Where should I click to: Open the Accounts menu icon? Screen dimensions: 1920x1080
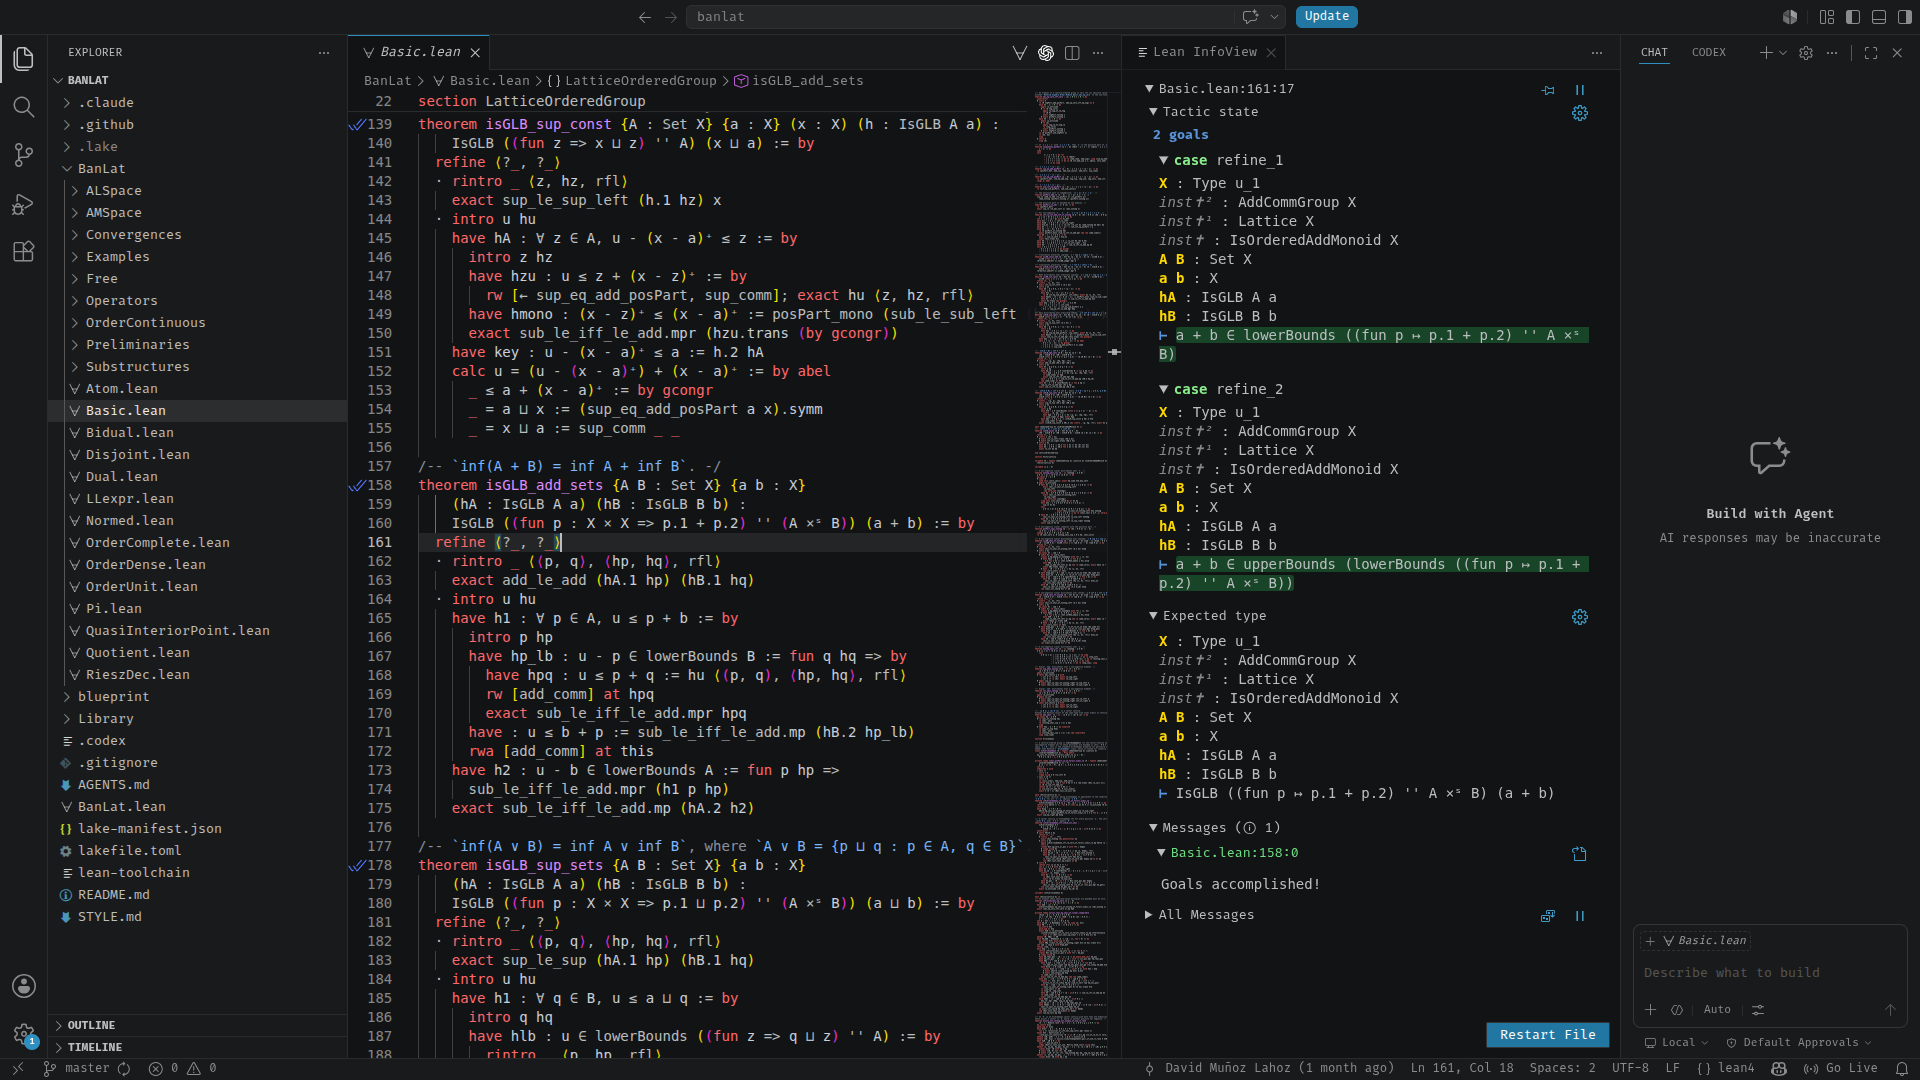click(x=24, y=986)
